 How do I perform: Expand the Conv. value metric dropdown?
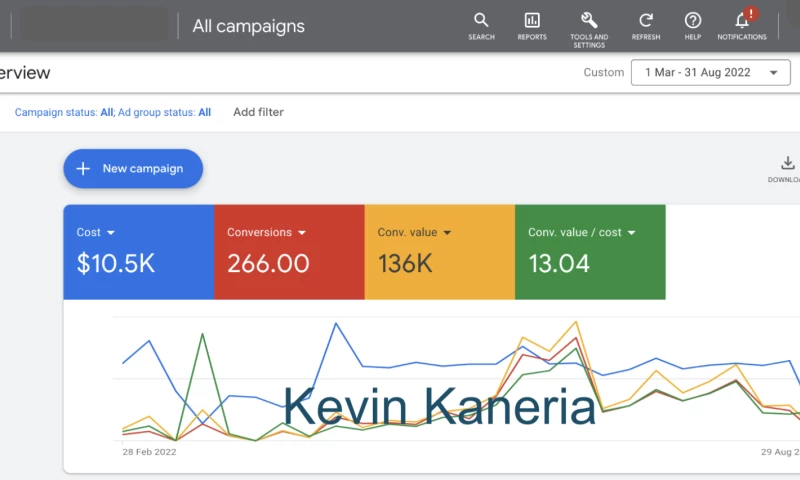[x=447, y=233]
